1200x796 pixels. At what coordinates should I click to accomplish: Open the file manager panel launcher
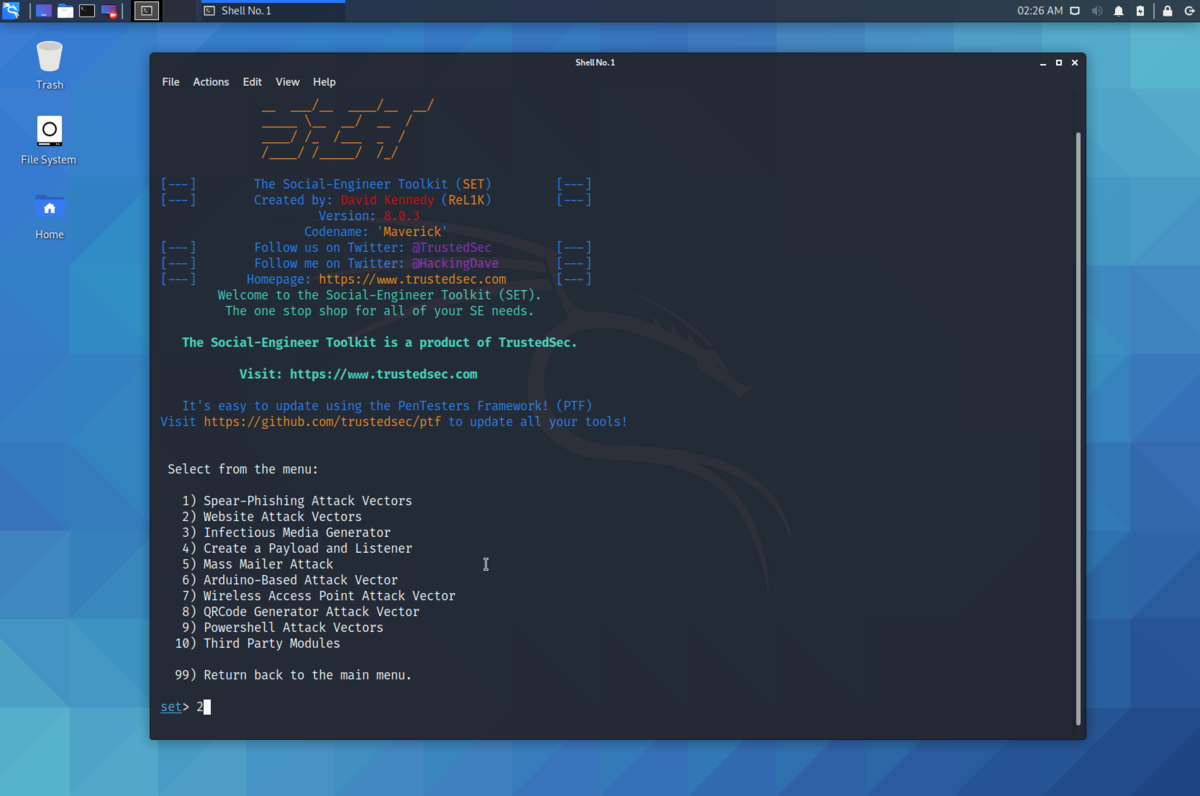coord(65,11)
